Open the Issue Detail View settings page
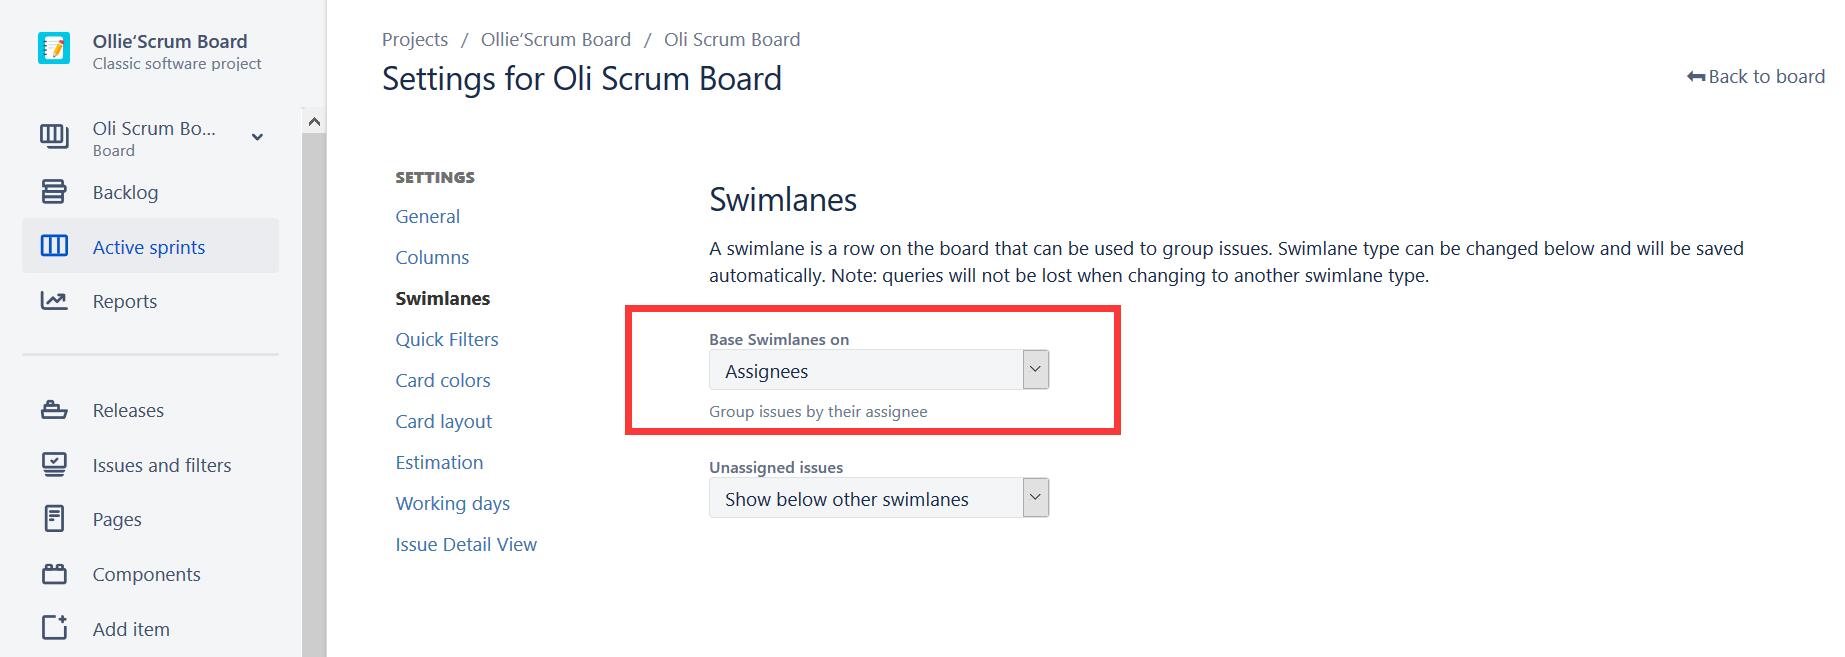The width and height of the screenshot is (1845, 657). tap(466, 544)
